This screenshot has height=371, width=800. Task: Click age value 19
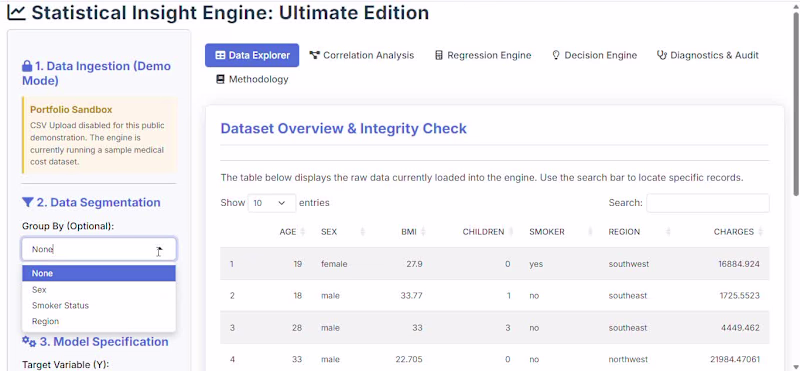click(297, 264)
